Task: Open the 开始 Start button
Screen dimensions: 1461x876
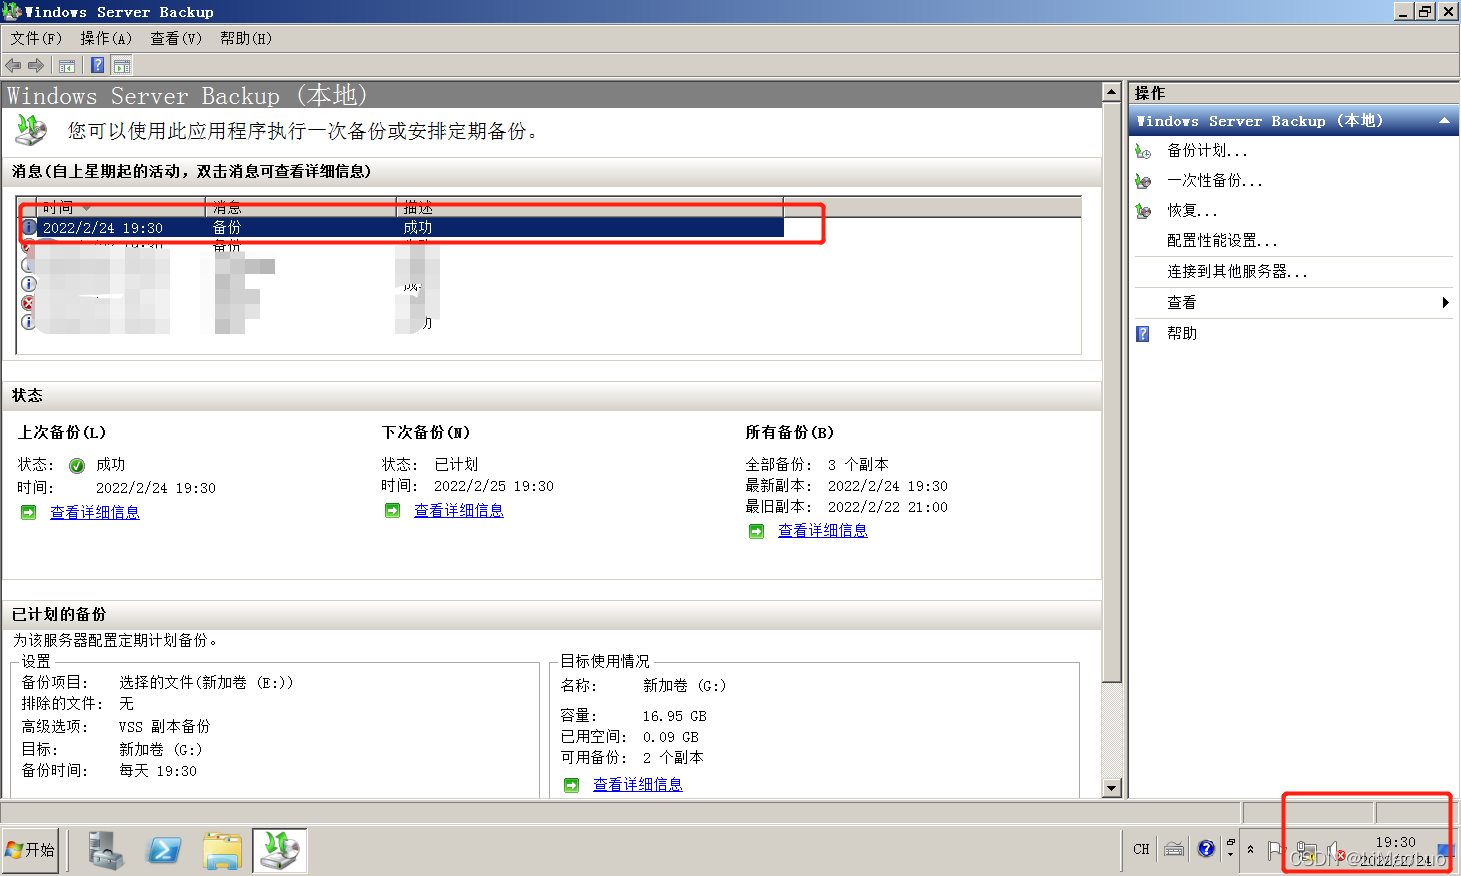Action: [x=30, y=850]
